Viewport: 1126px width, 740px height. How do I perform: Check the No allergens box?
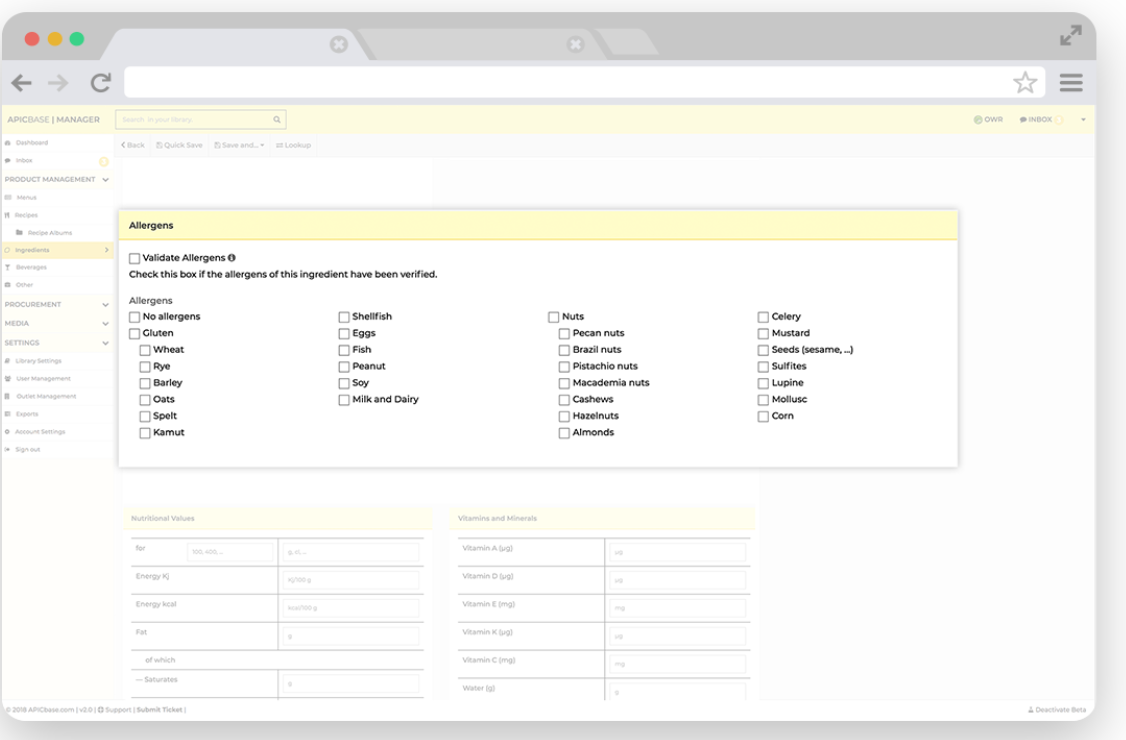click(134, 317)
